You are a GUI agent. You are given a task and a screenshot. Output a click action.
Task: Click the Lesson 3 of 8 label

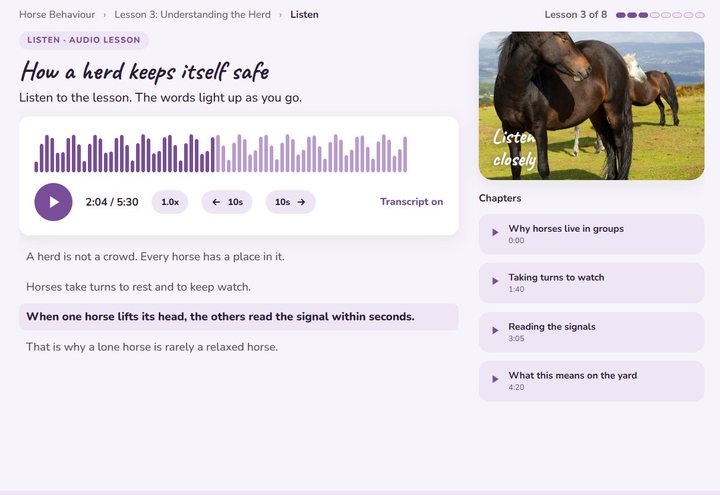pos(576,15)
